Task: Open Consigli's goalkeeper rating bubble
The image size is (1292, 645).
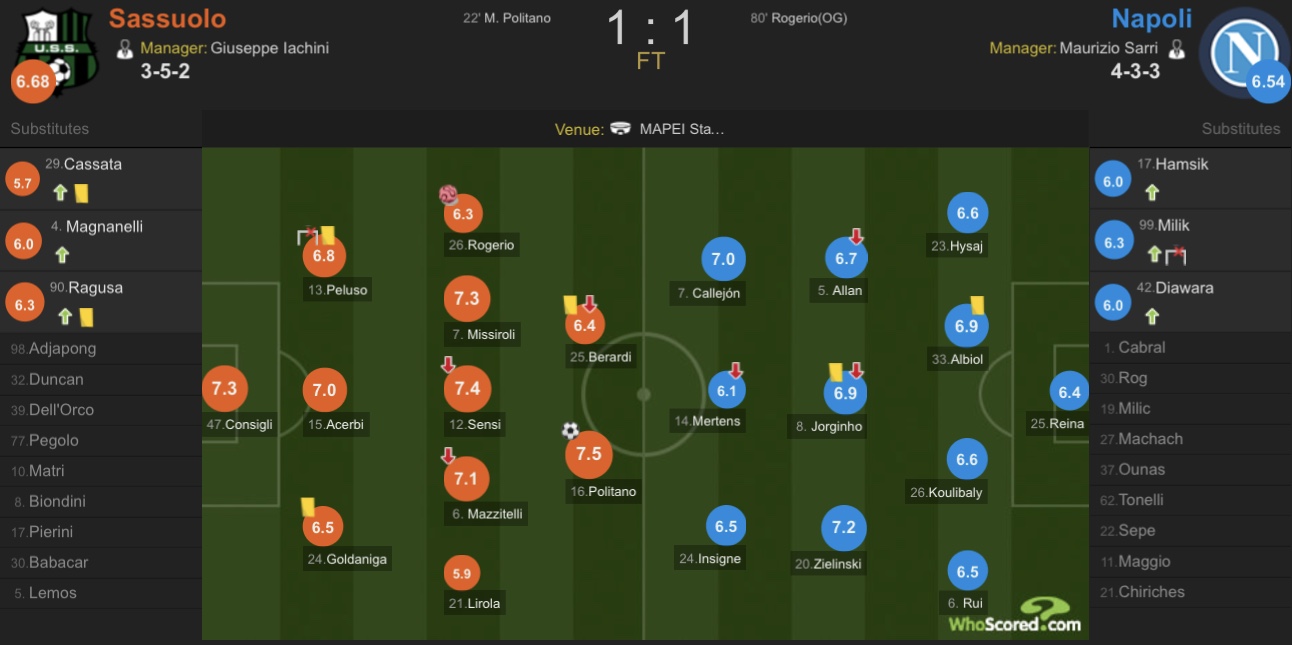Action: [224, 388]
